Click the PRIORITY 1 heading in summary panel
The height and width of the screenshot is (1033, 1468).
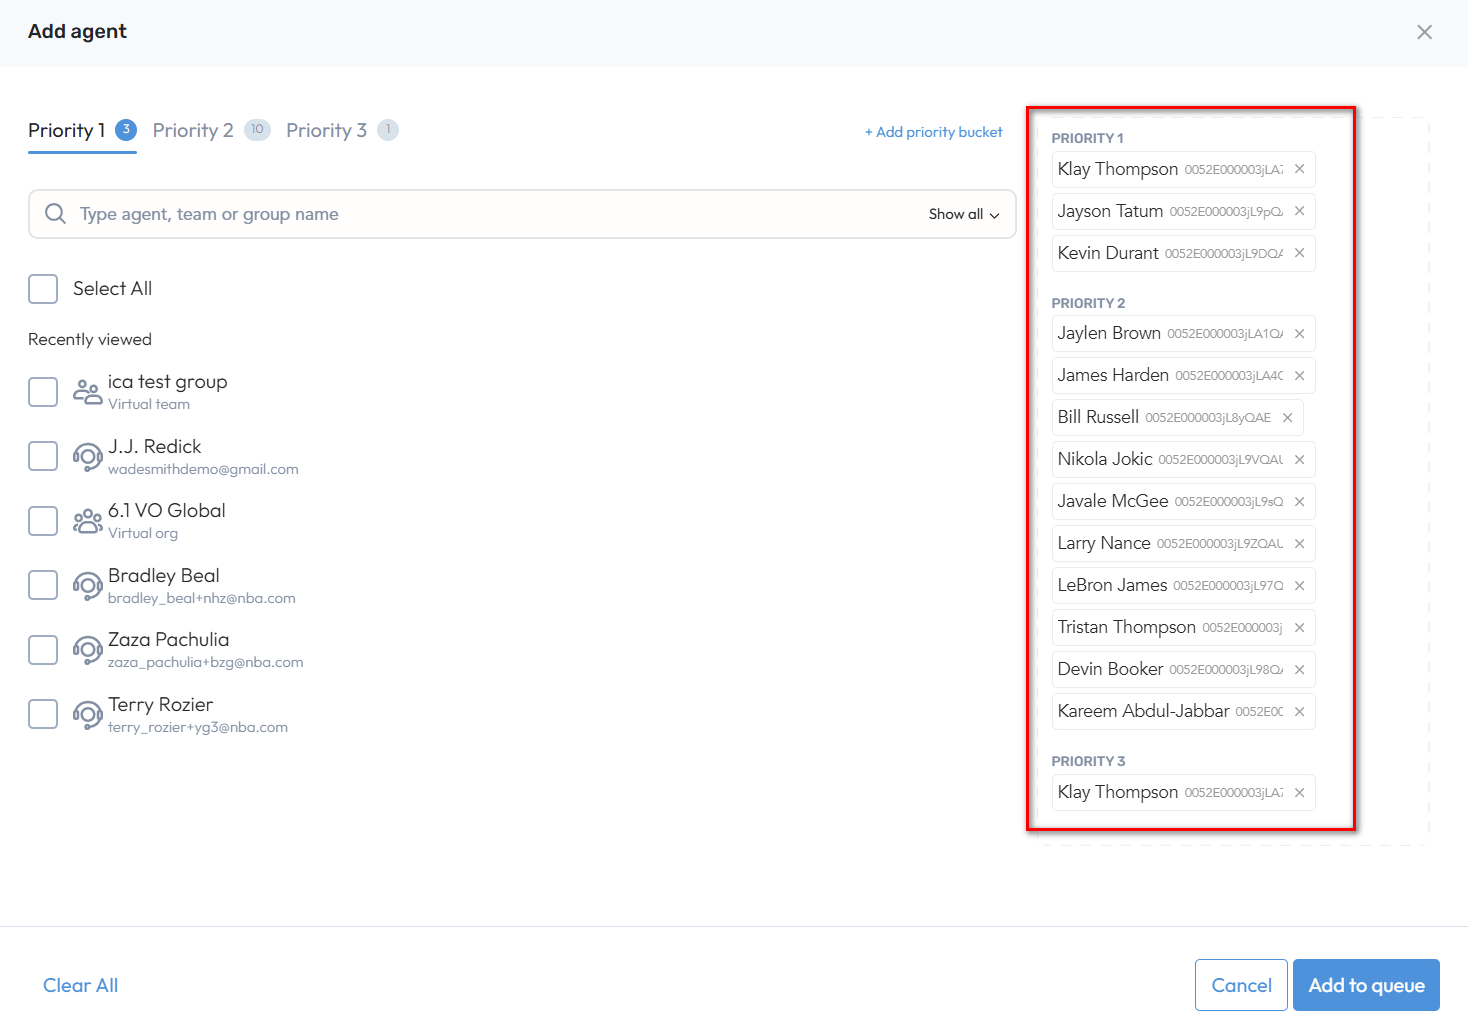pos(1088,138)
